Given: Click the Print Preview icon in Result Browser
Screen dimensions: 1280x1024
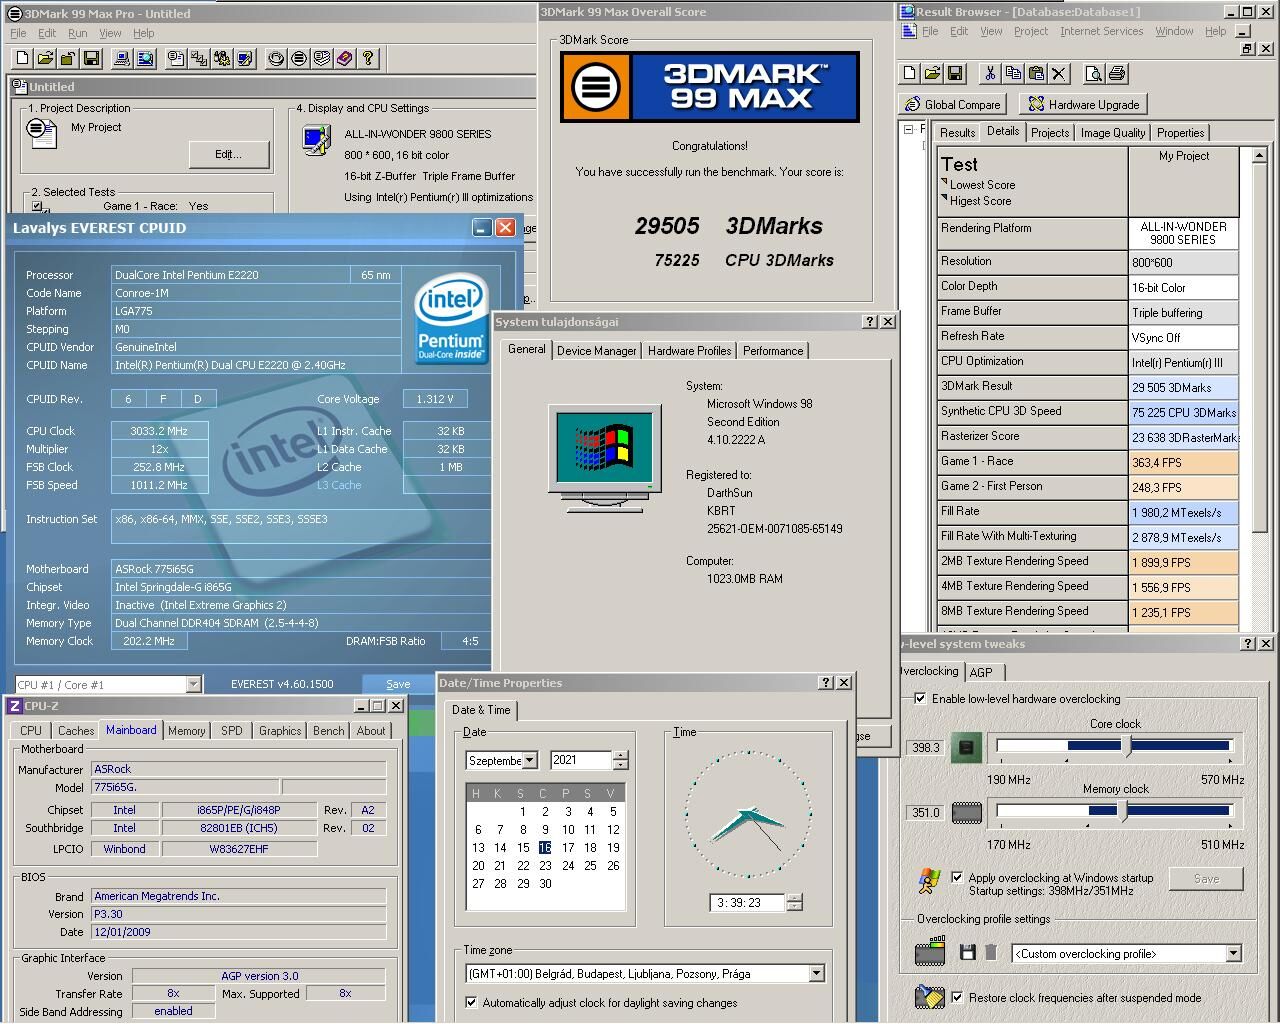Looking at the screenshot, I should coord(1094,73).
